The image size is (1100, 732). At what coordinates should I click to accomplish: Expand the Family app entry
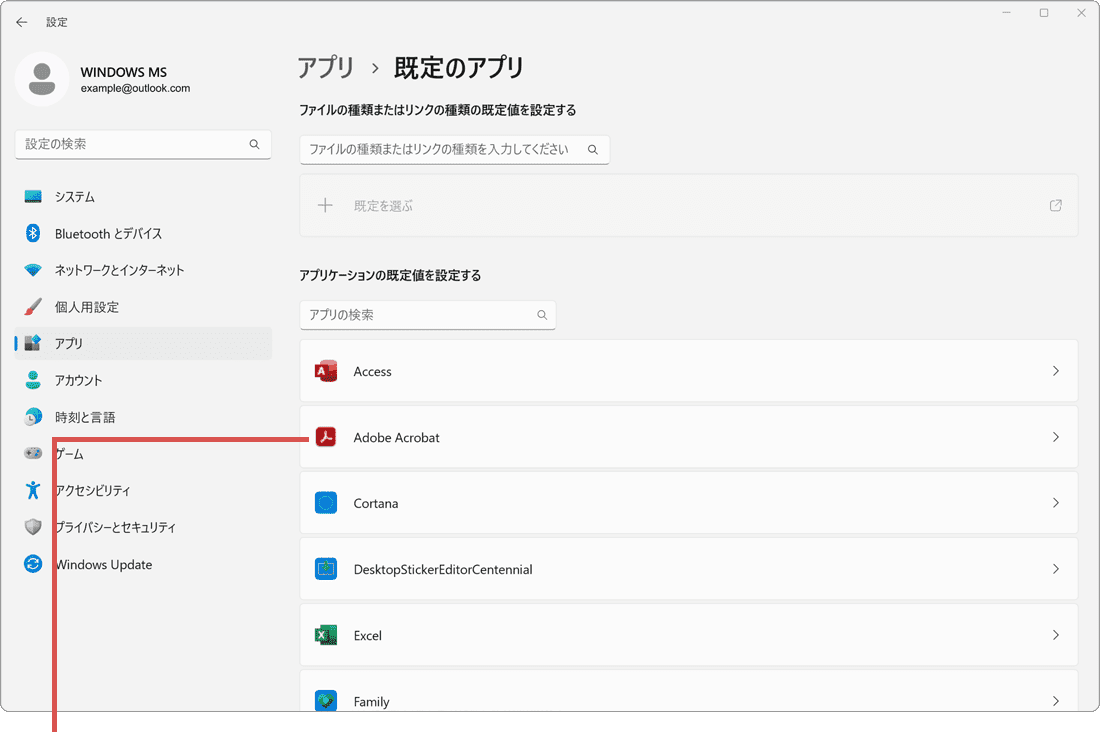coord(1056,701)
